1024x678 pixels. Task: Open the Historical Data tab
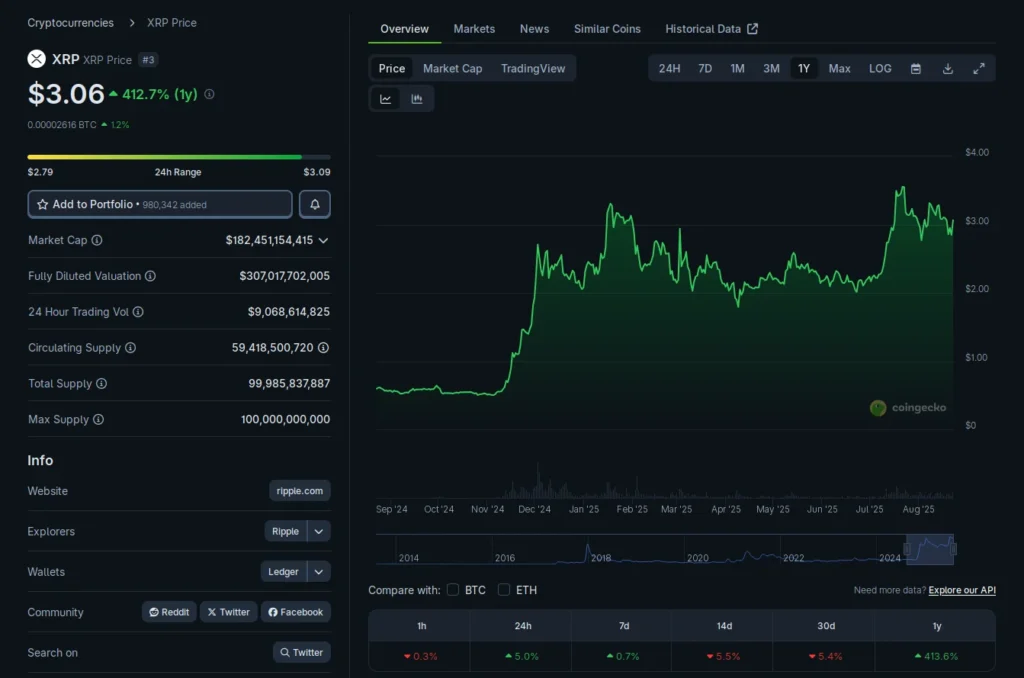click(x=711, y=29)
